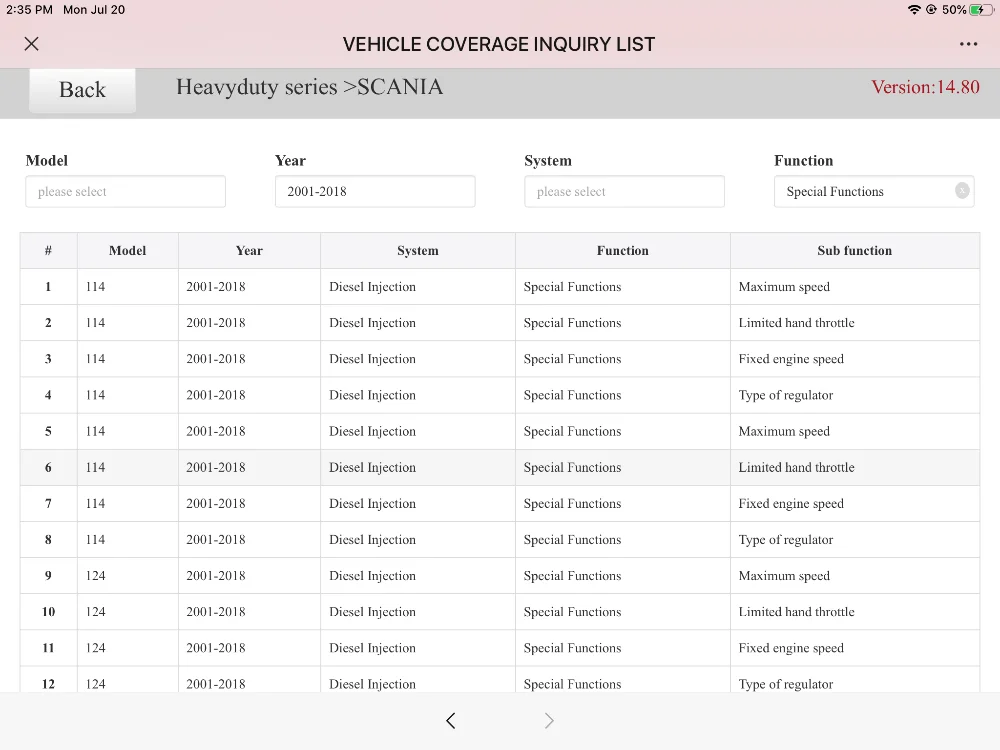Go back to the previous web page
Image resolution: width=1000 pixels, height=750 pixels.
point(450,721)
